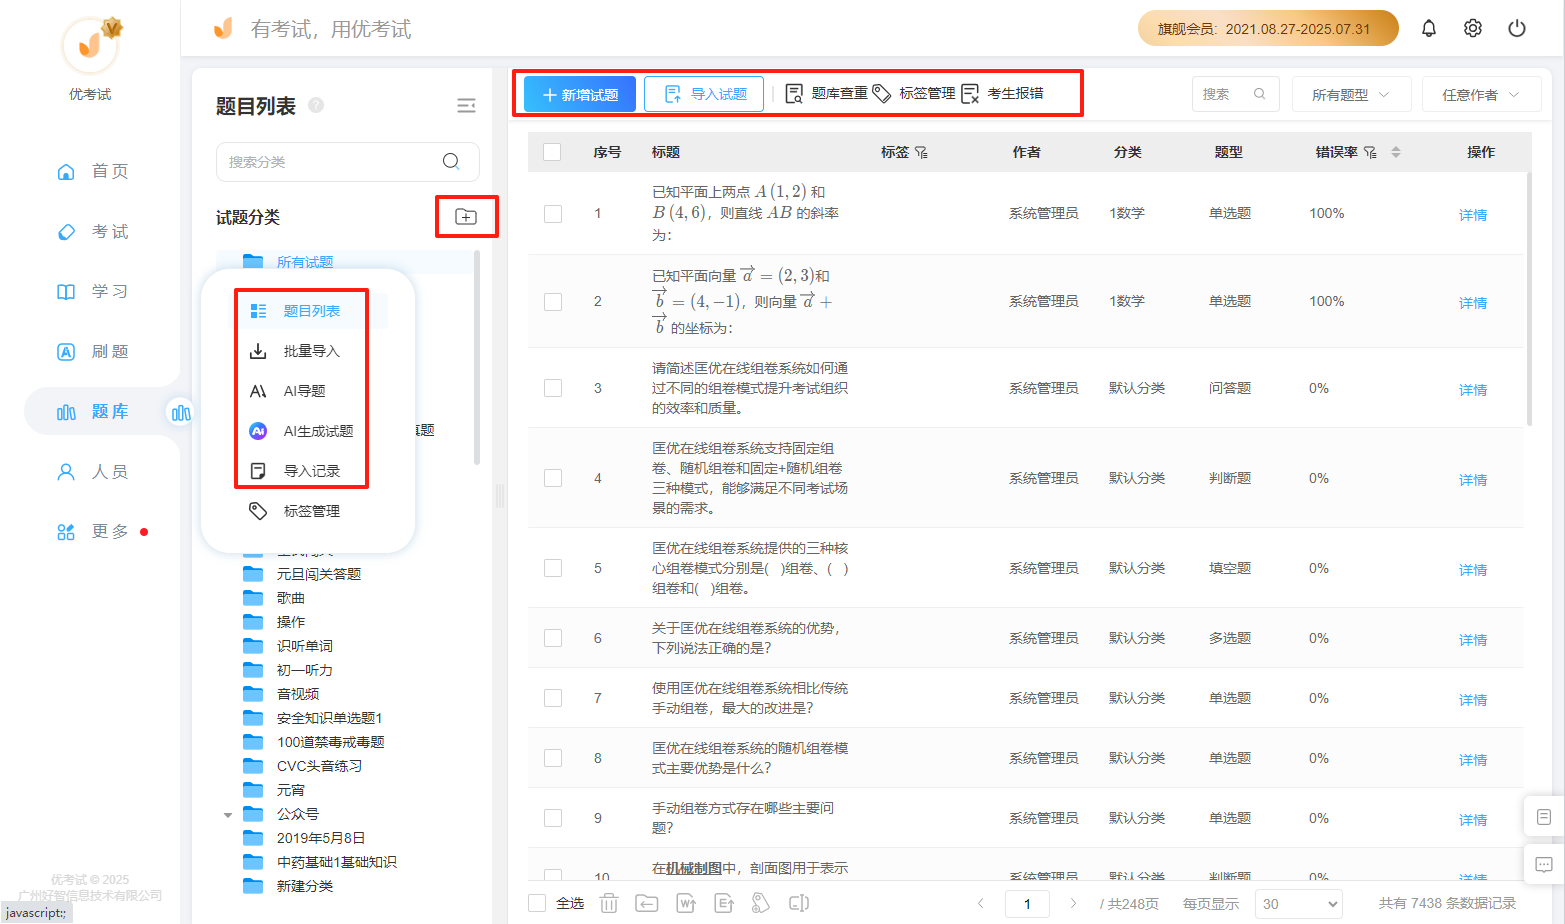Open settings gear in top bar
Viewport: 1565px width, 924px height.
[1473, 28]
